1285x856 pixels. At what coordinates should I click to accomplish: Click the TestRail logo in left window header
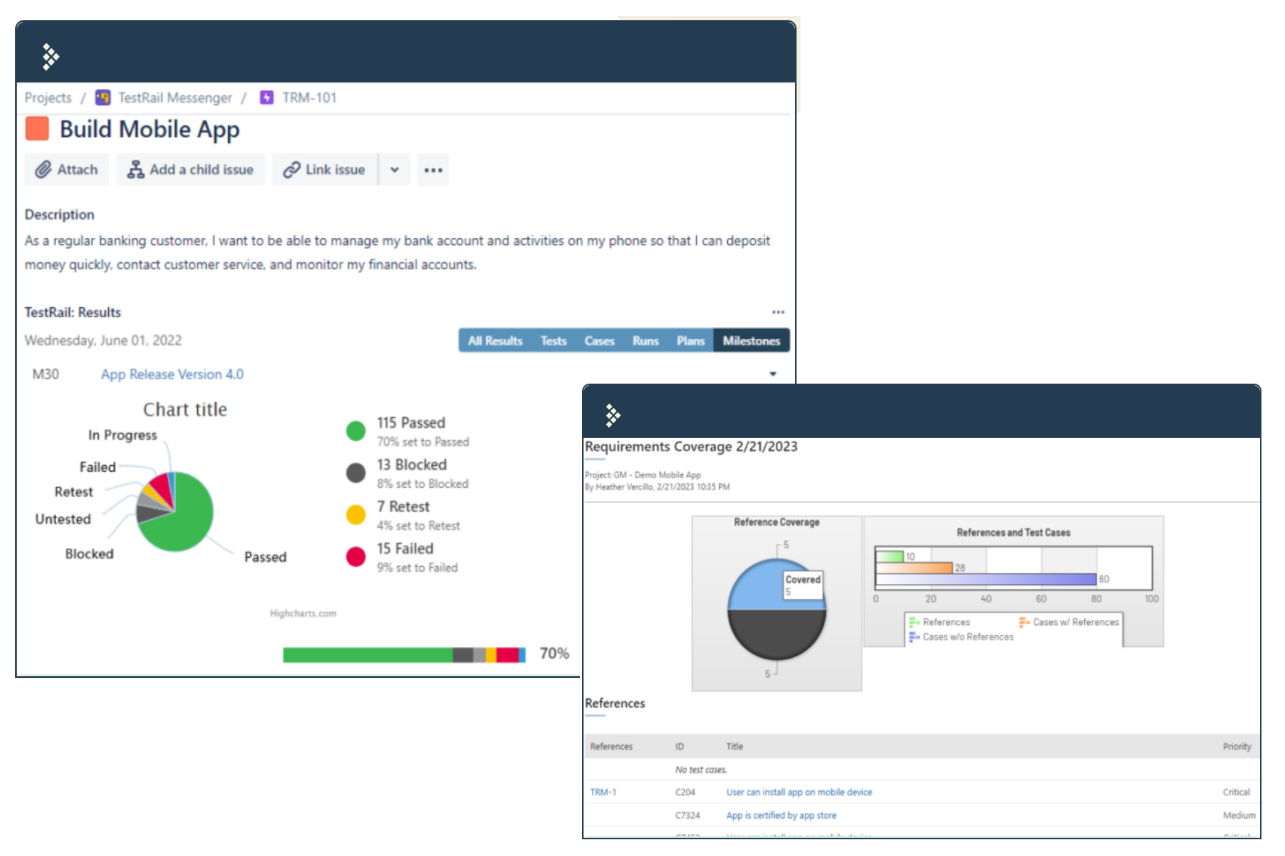coord(51,57)
